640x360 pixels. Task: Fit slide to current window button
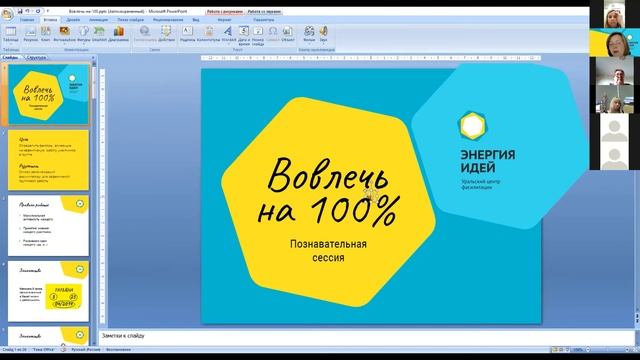tap(635, 350)
